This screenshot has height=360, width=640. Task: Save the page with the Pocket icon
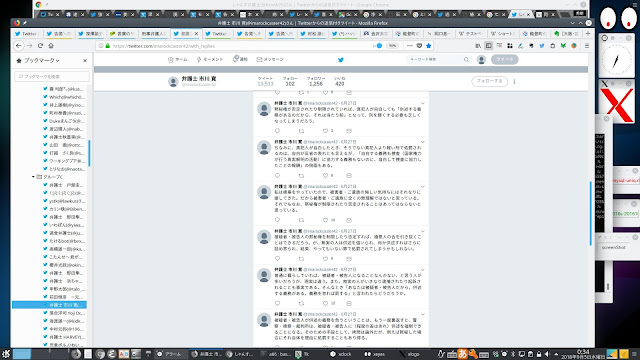[419, 46]
